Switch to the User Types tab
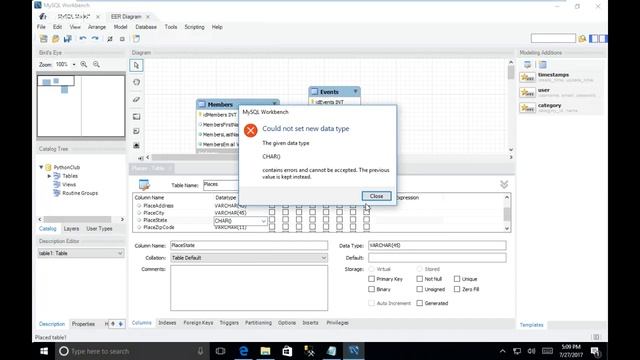Image resolution: width=640 pixels, height=360 pixels. (99, 229)
